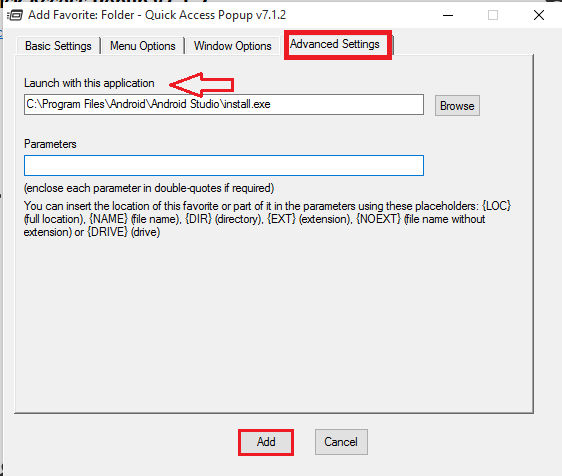
Task: Click the double-quotes hint text
Action: tap(149, 188)
